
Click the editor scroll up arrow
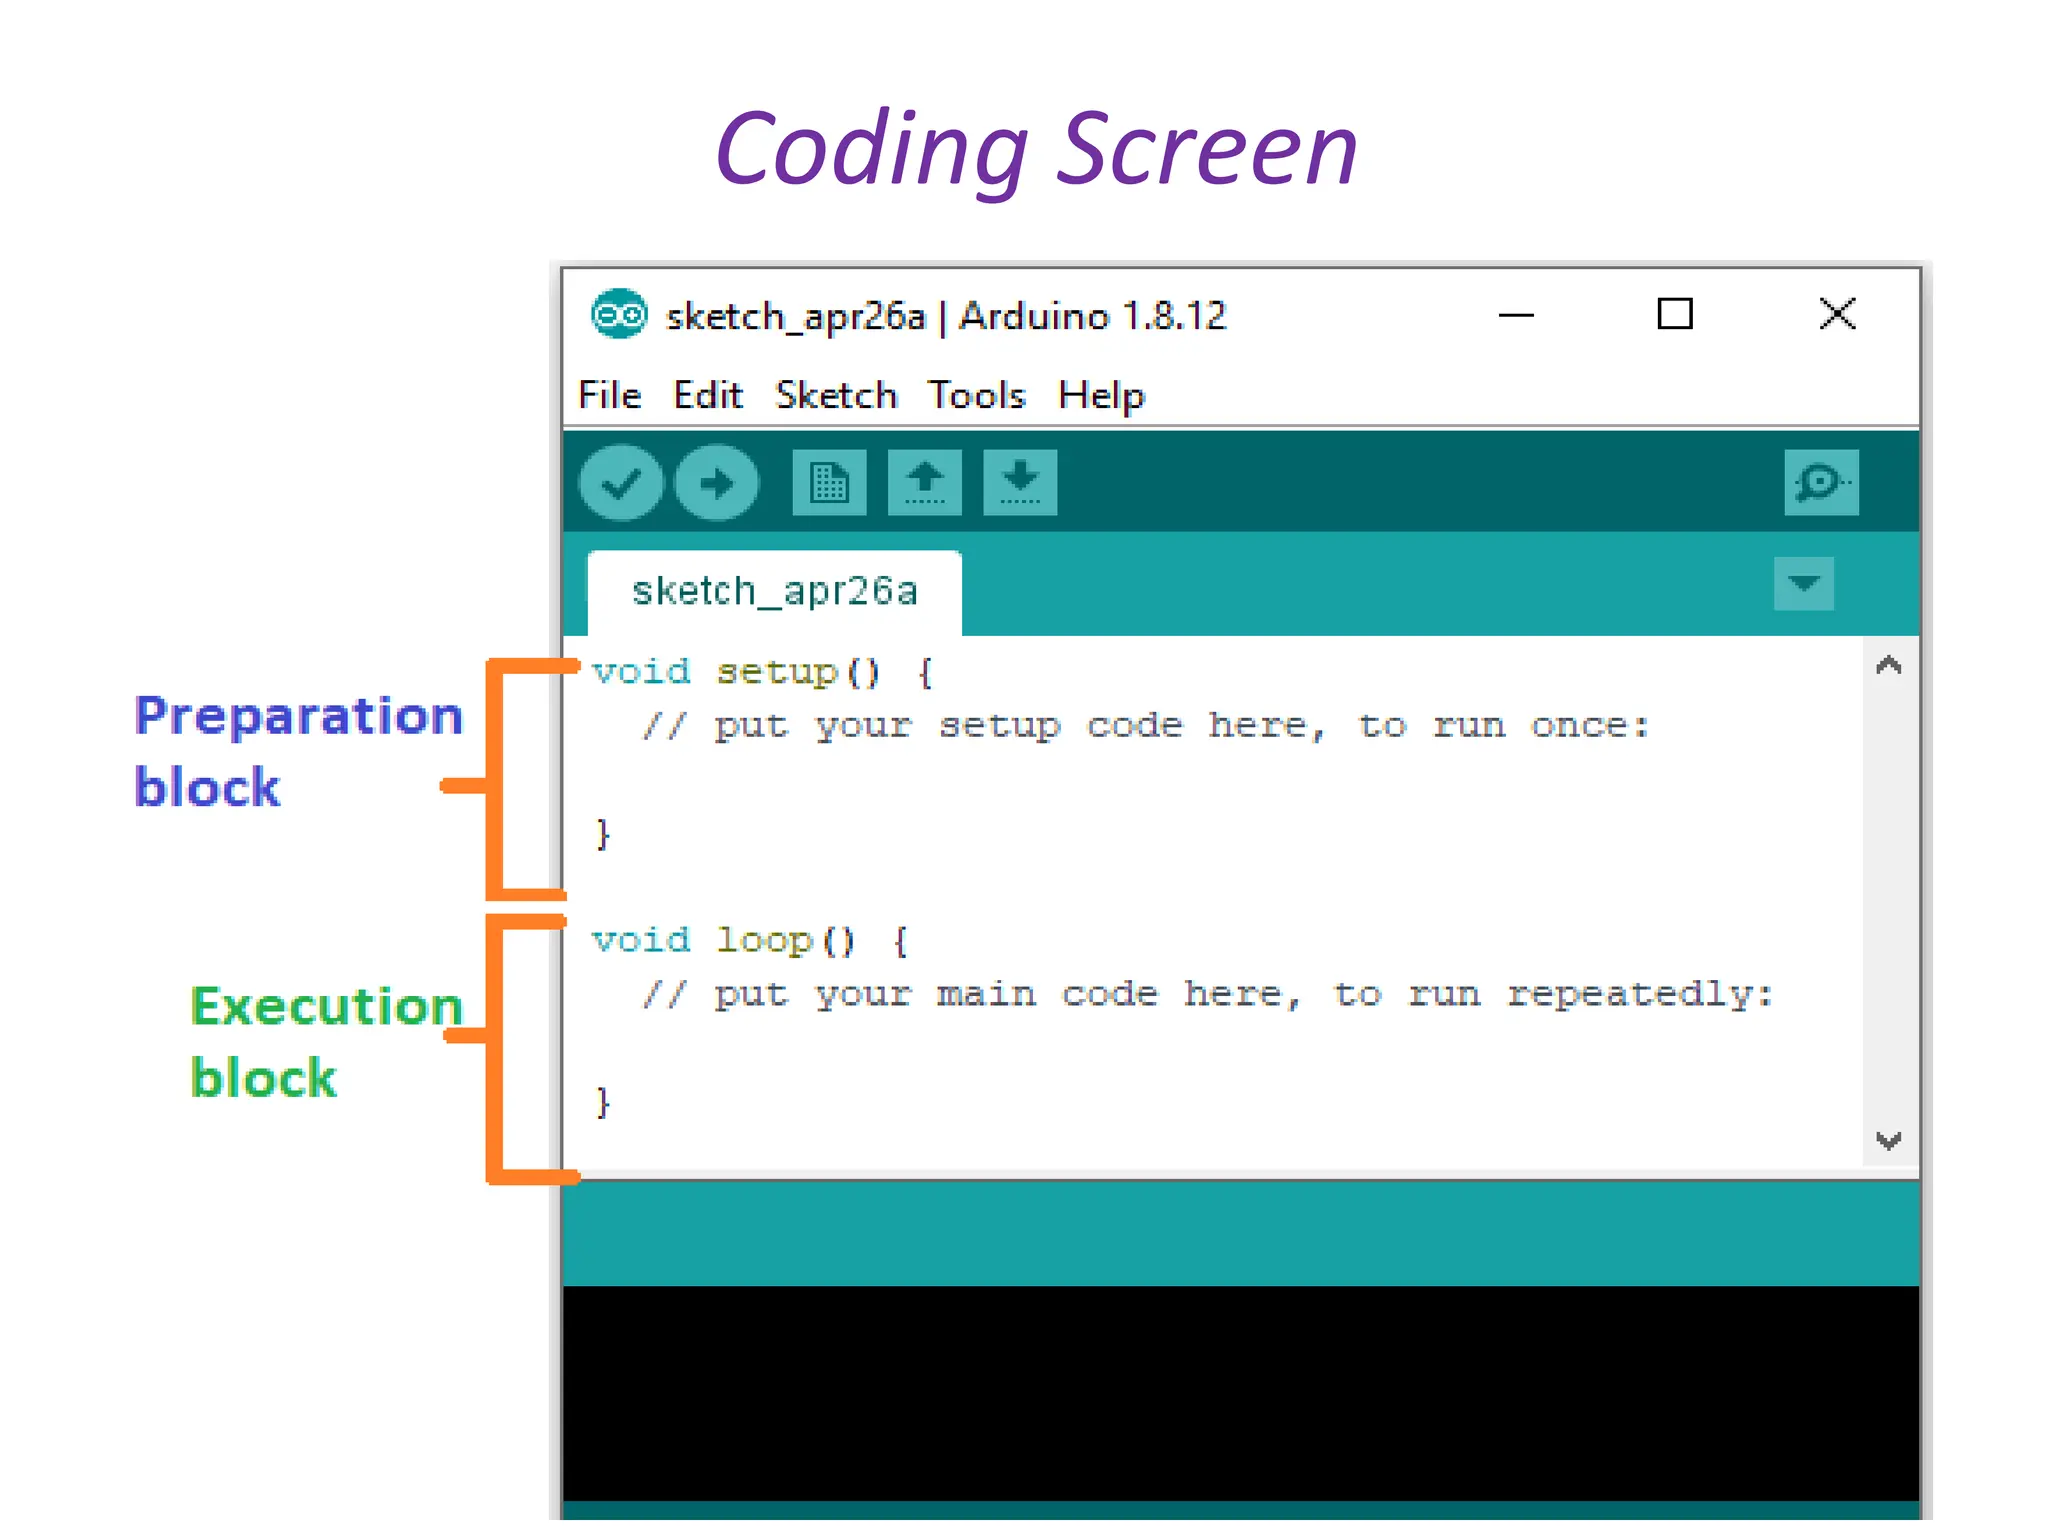point(1888,666)
